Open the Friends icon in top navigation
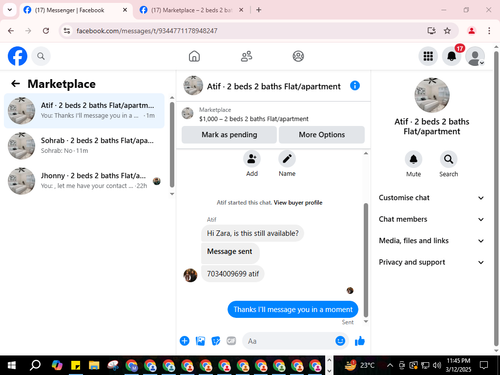 (x=246, y=56)
